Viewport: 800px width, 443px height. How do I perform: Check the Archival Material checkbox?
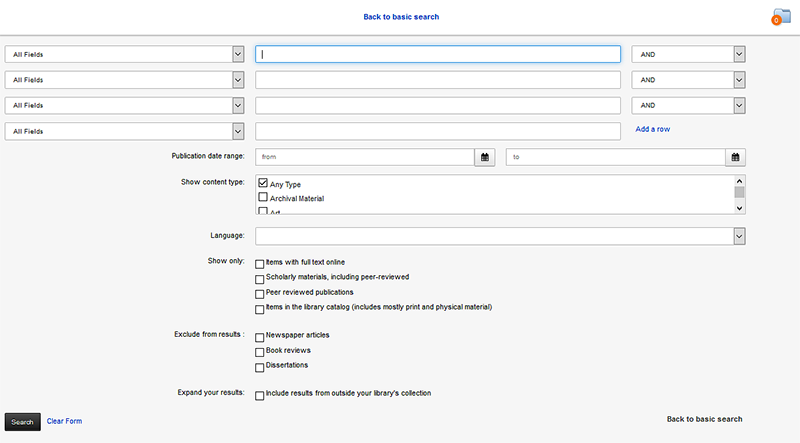point(263,197)
